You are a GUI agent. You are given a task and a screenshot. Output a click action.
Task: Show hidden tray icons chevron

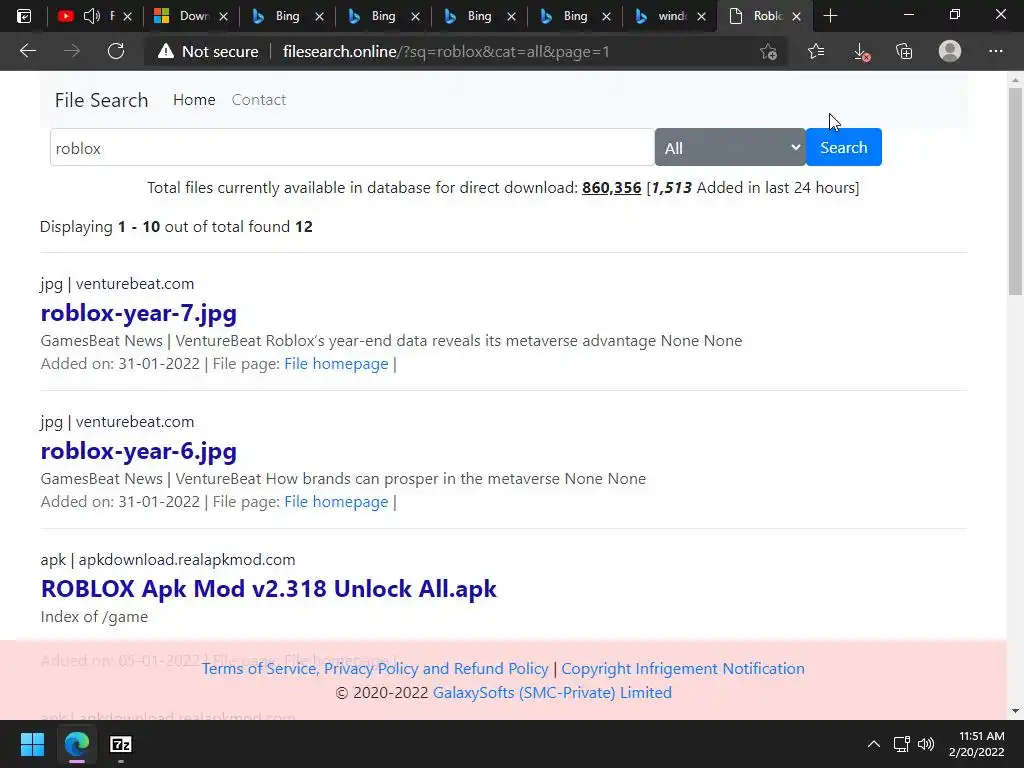click(873, 744)
